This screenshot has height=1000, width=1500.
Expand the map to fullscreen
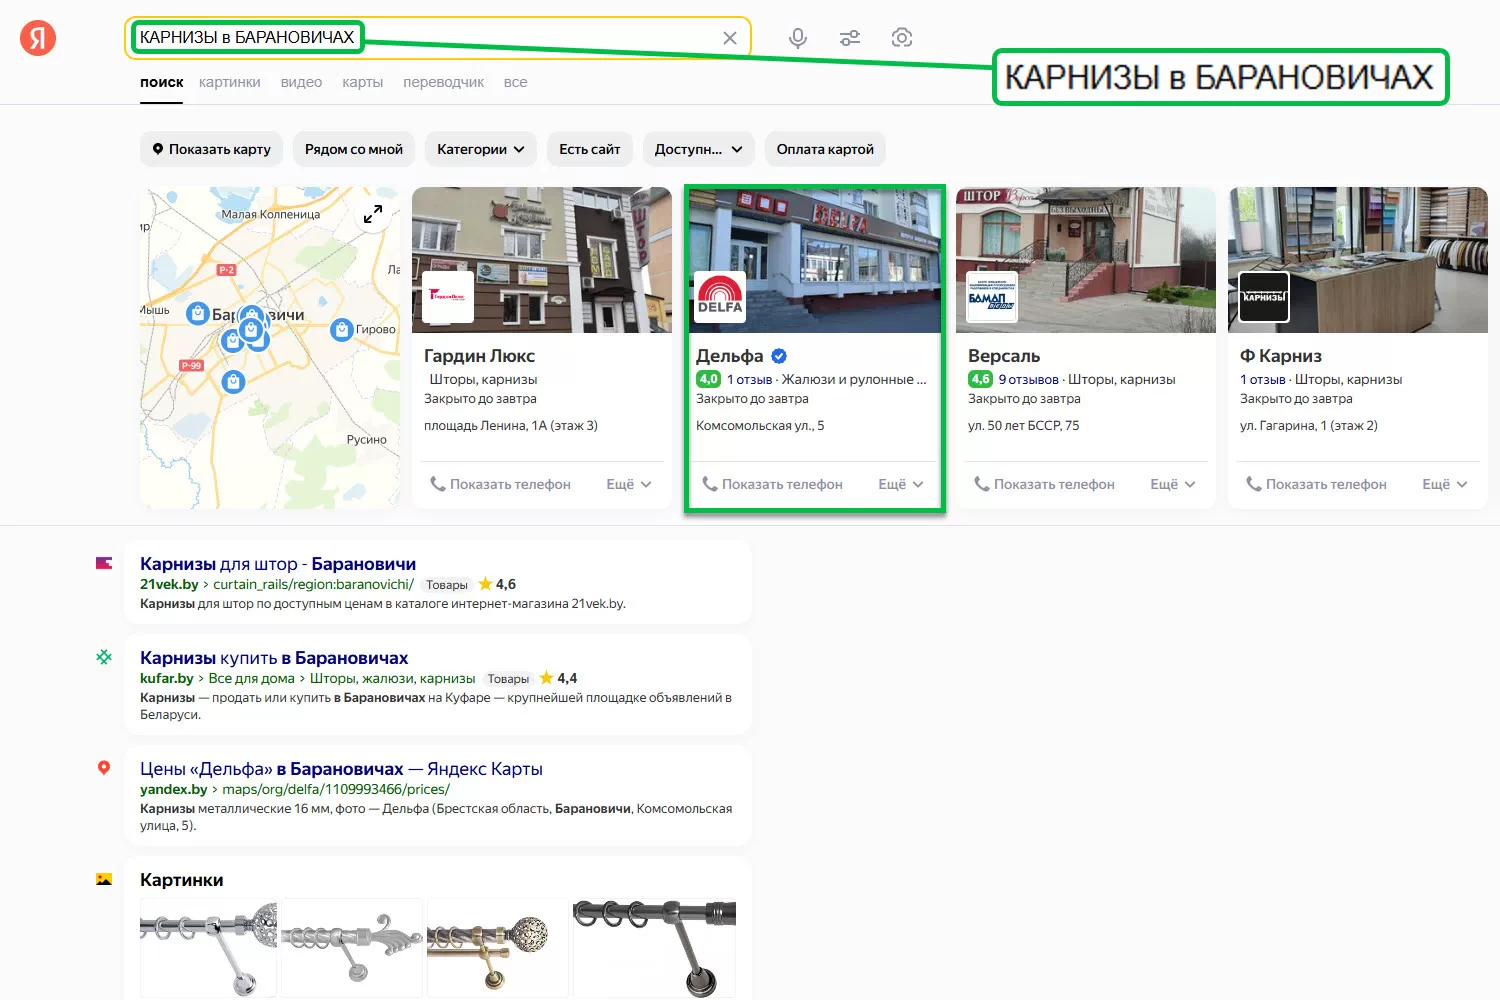[373, 214]
